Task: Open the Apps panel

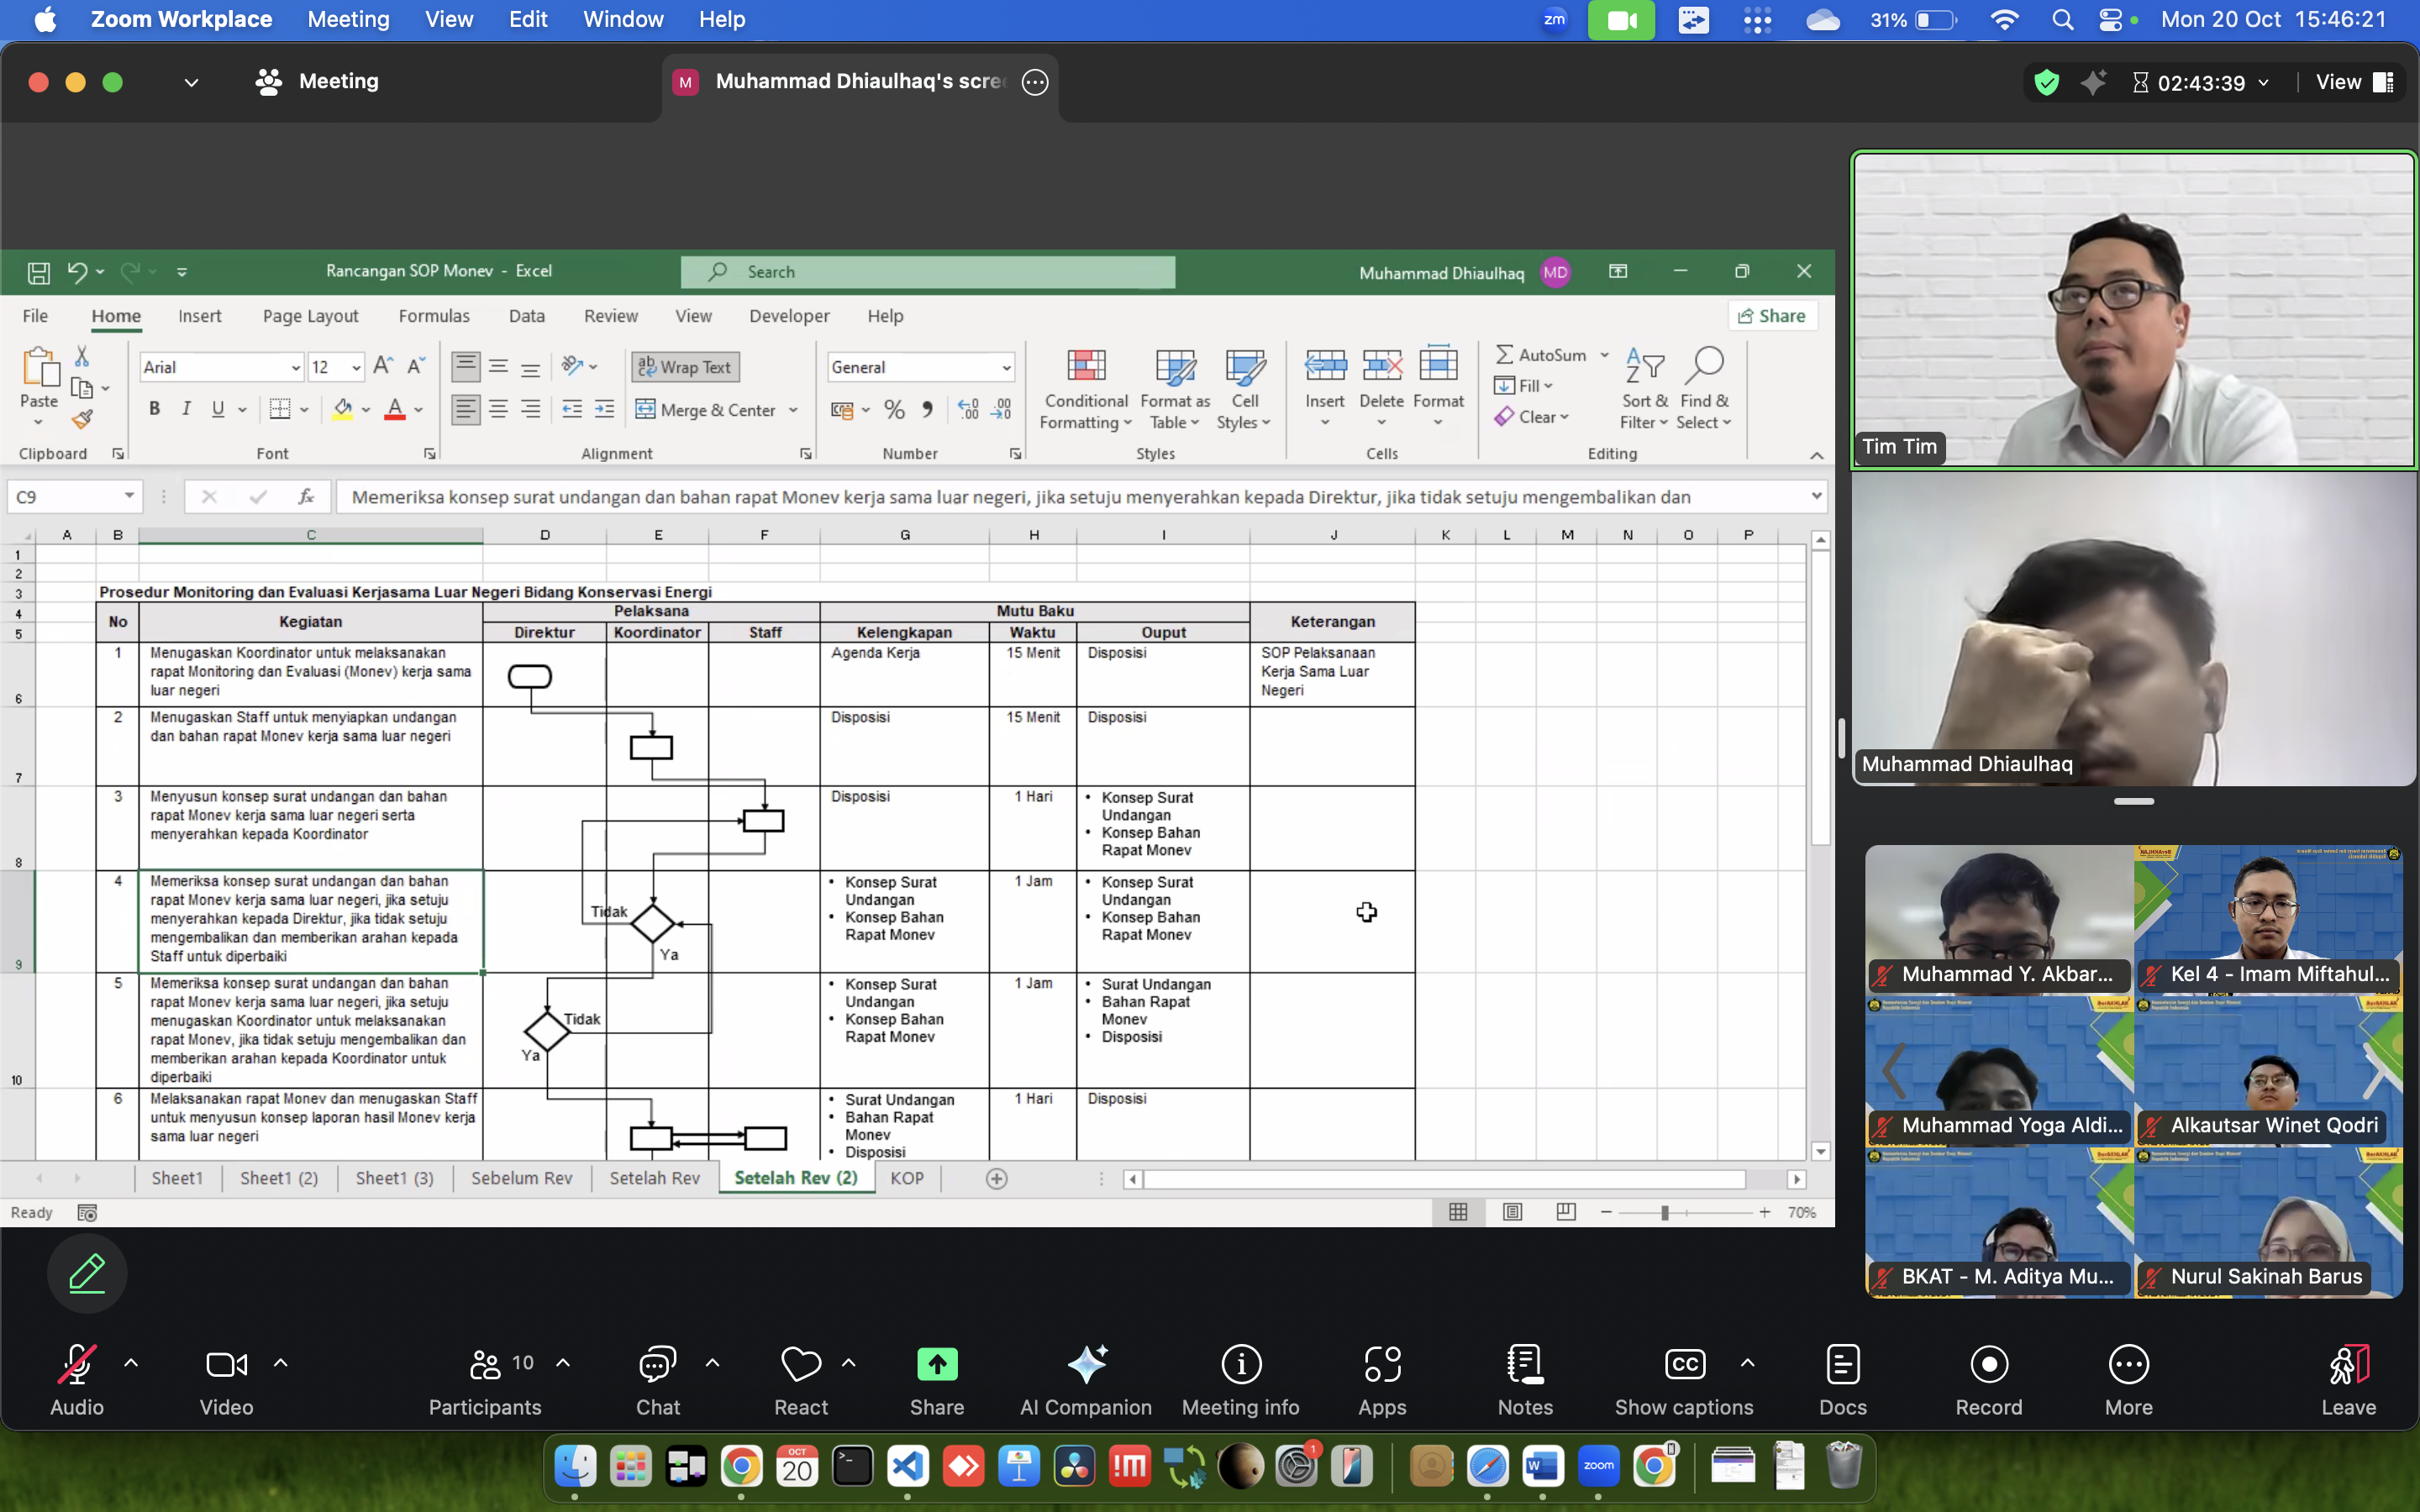Action: [x=1382, y=1365]
